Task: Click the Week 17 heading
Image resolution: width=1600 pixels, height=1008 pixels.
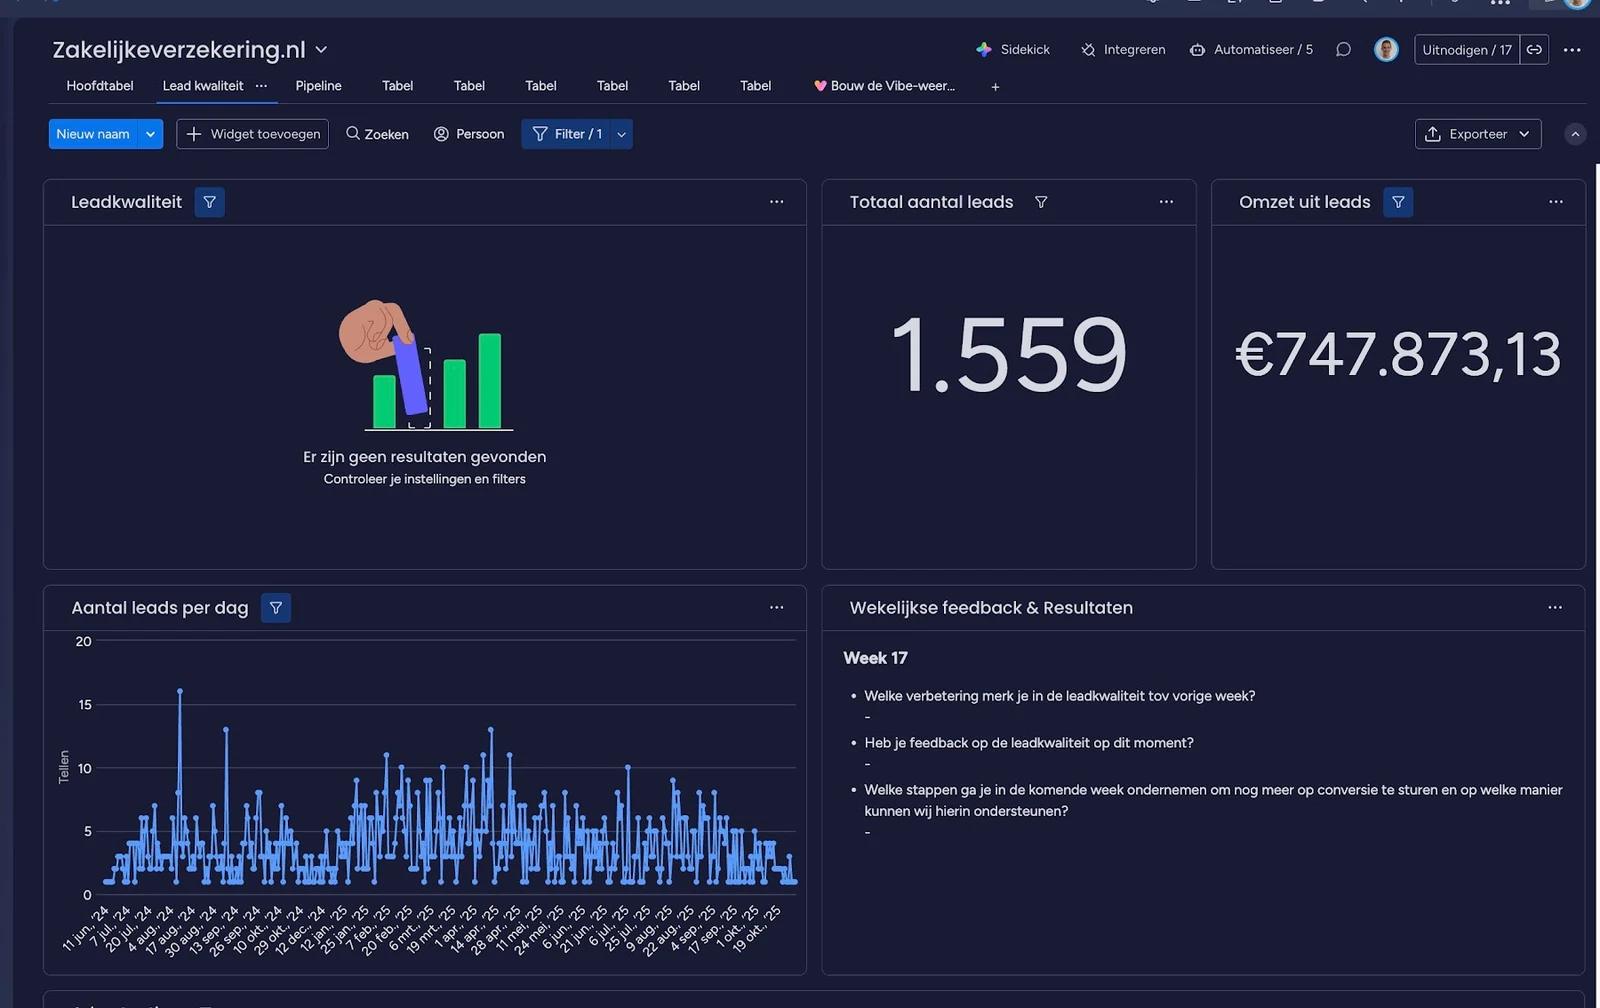Action: point(875,658)
